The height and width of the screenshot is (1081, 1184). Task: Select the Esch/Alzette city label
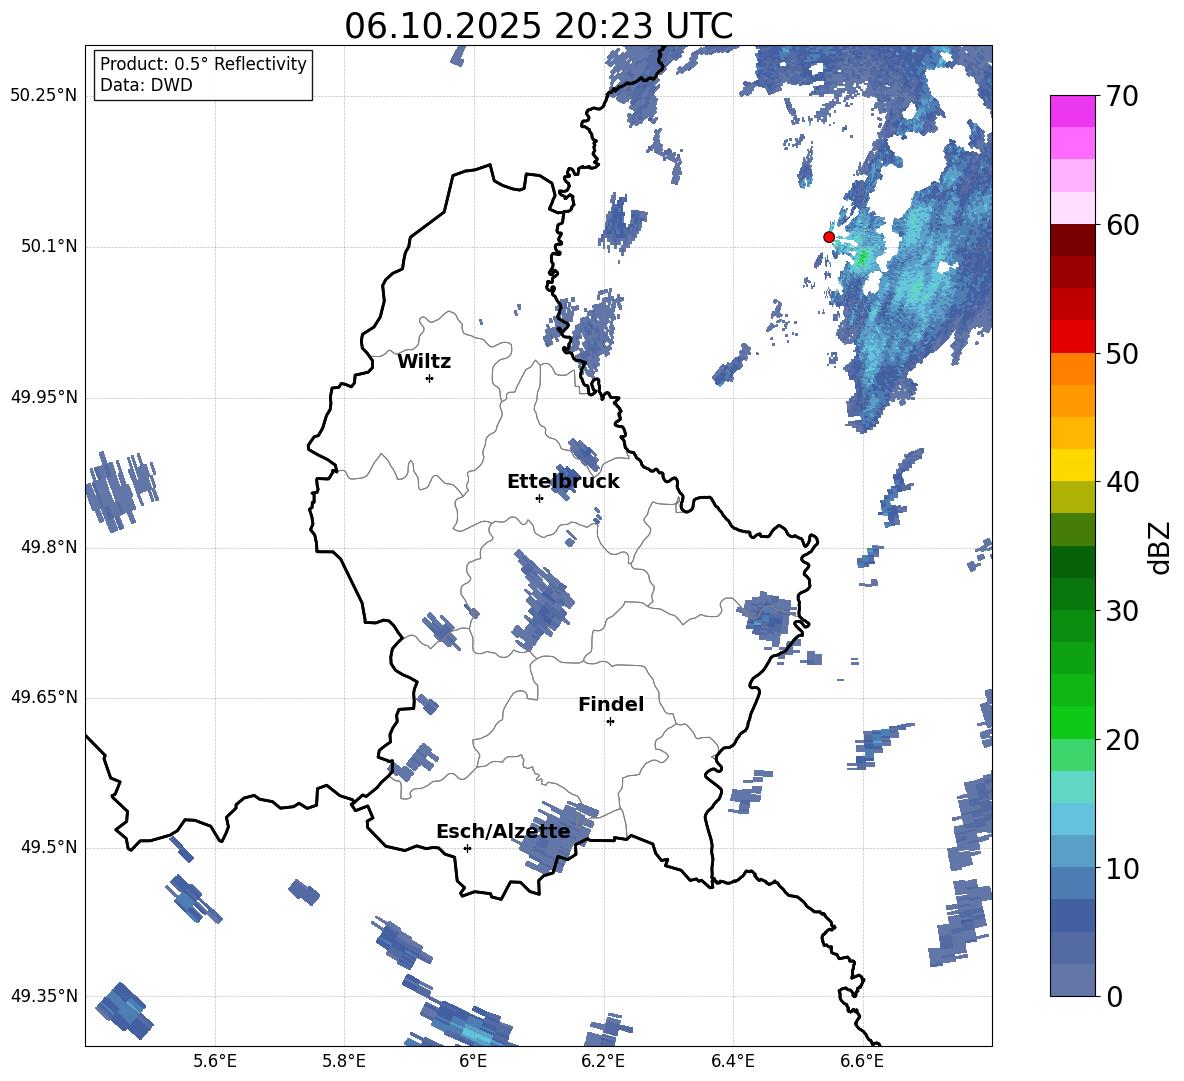pyautogui.click(x=503, y=831)
